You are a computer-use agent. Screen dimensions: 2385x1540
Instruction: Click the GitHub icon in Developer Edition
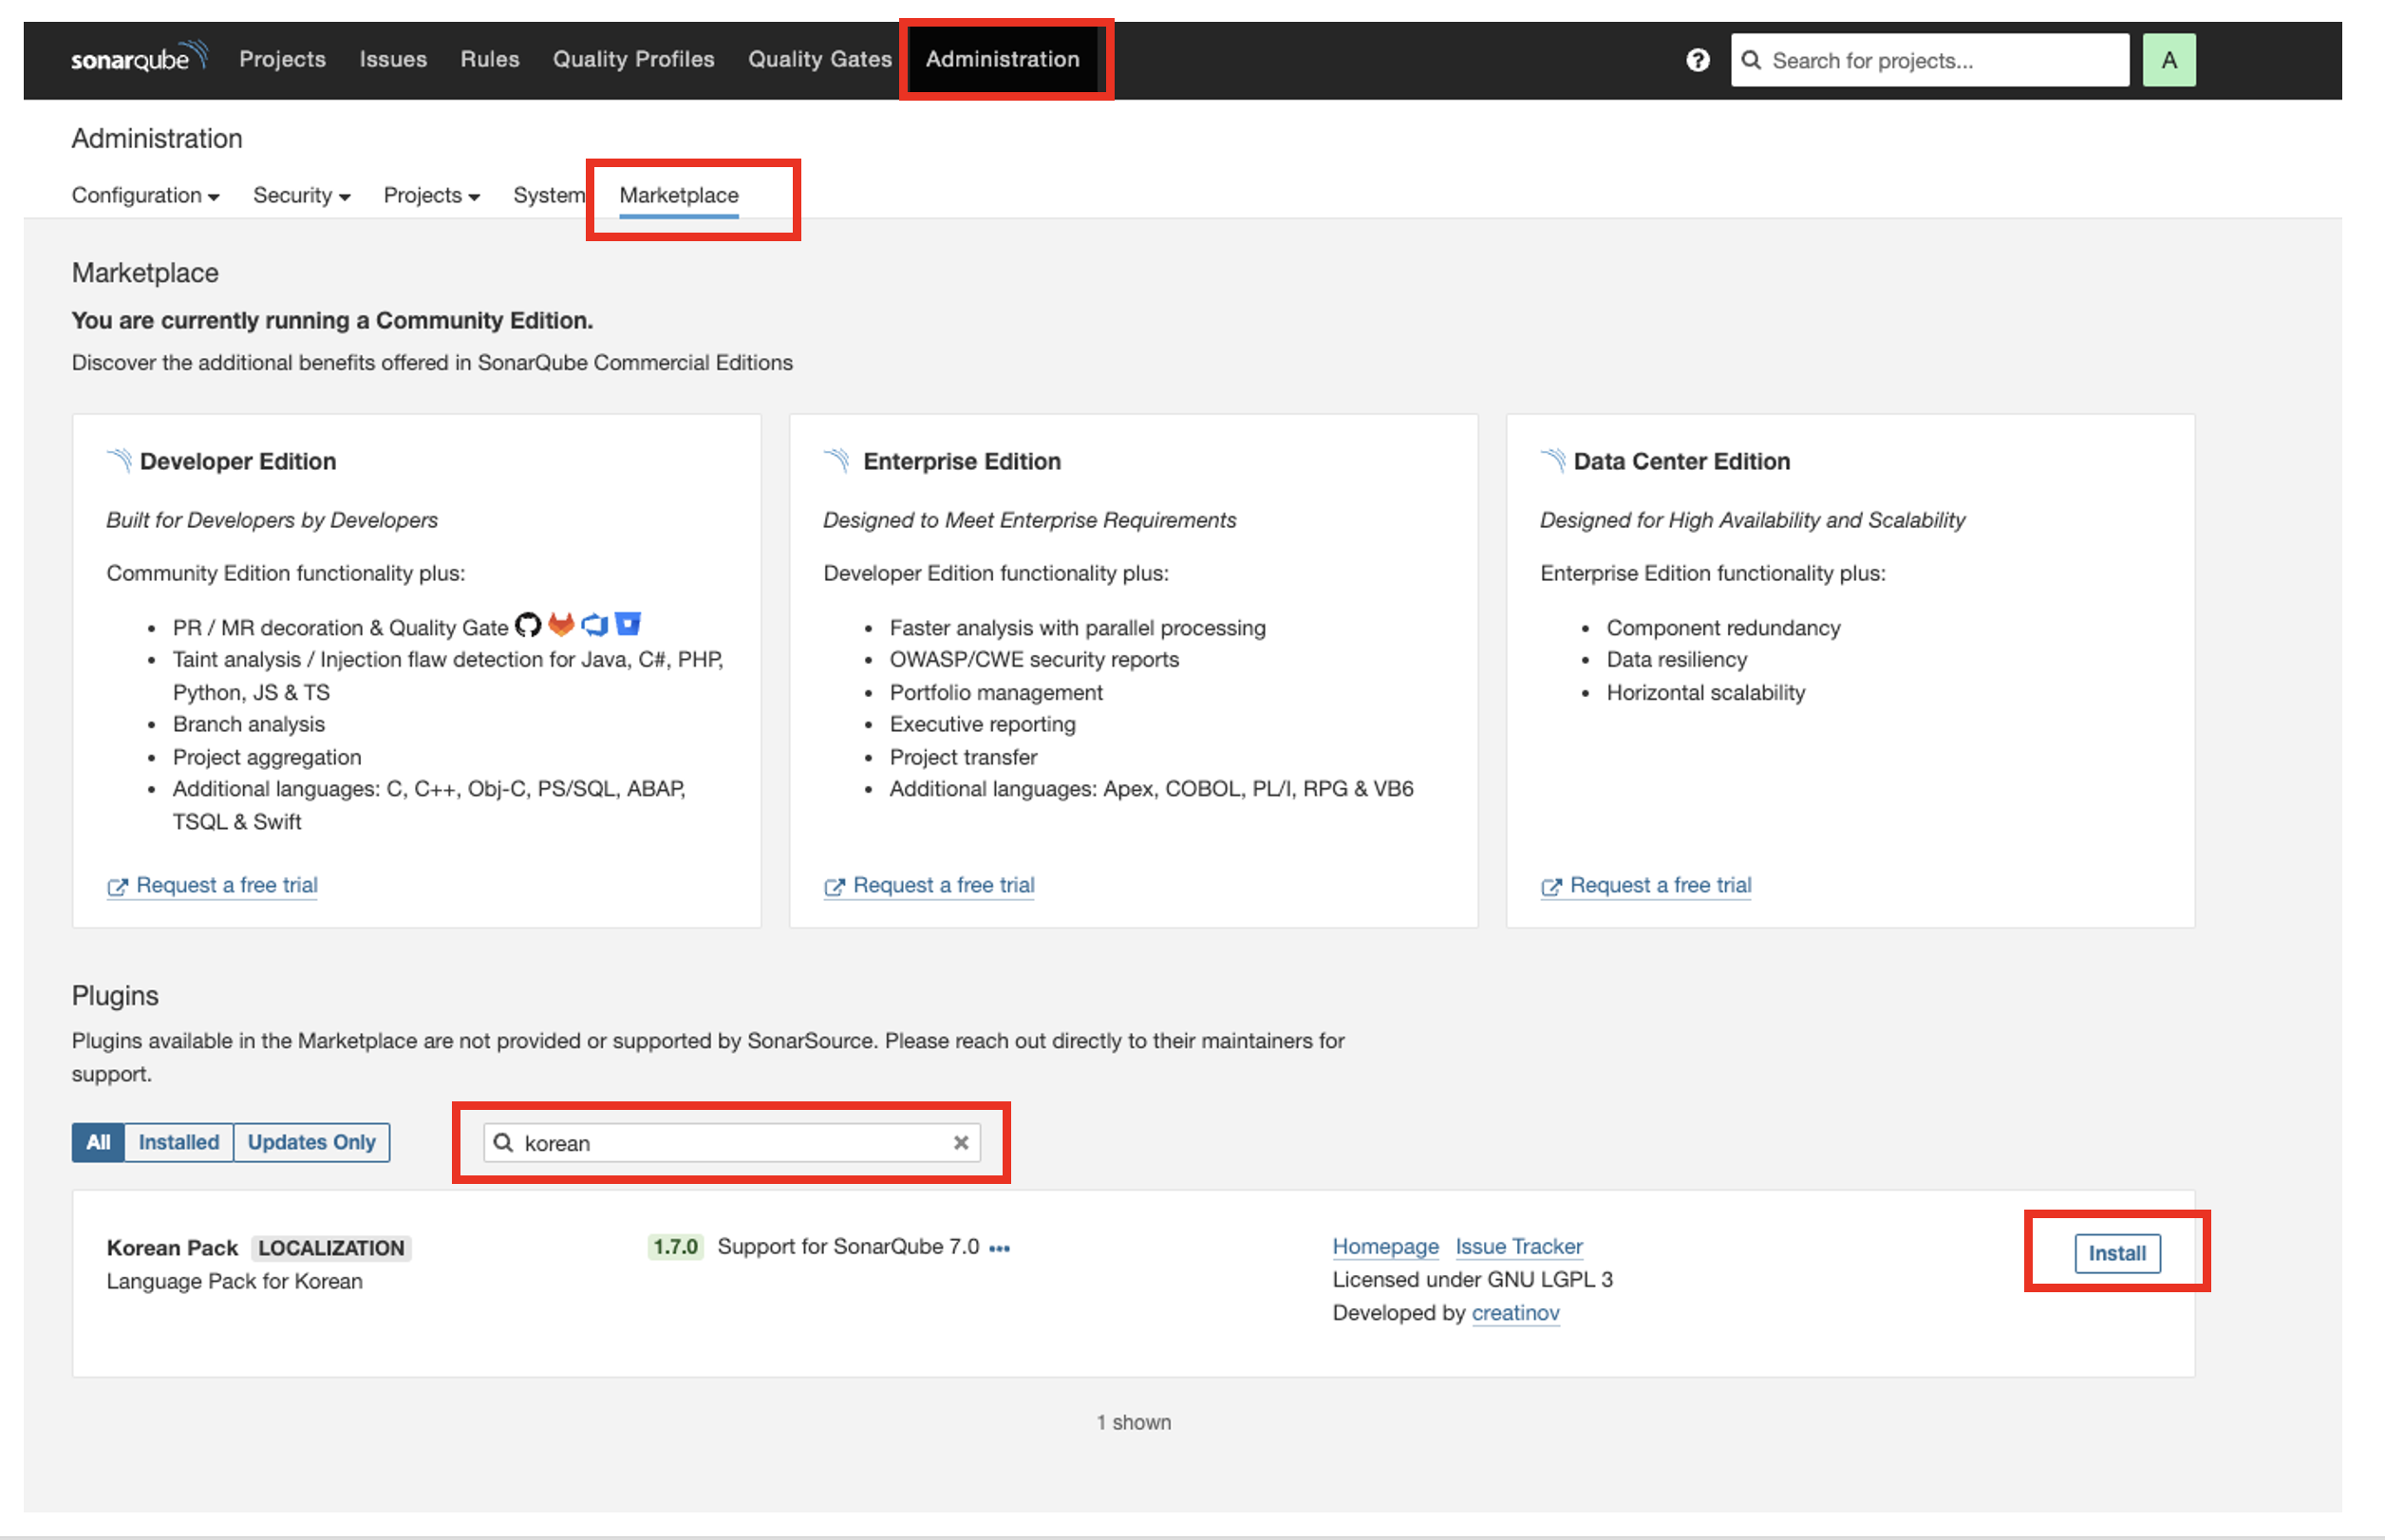tap(528, 626)
